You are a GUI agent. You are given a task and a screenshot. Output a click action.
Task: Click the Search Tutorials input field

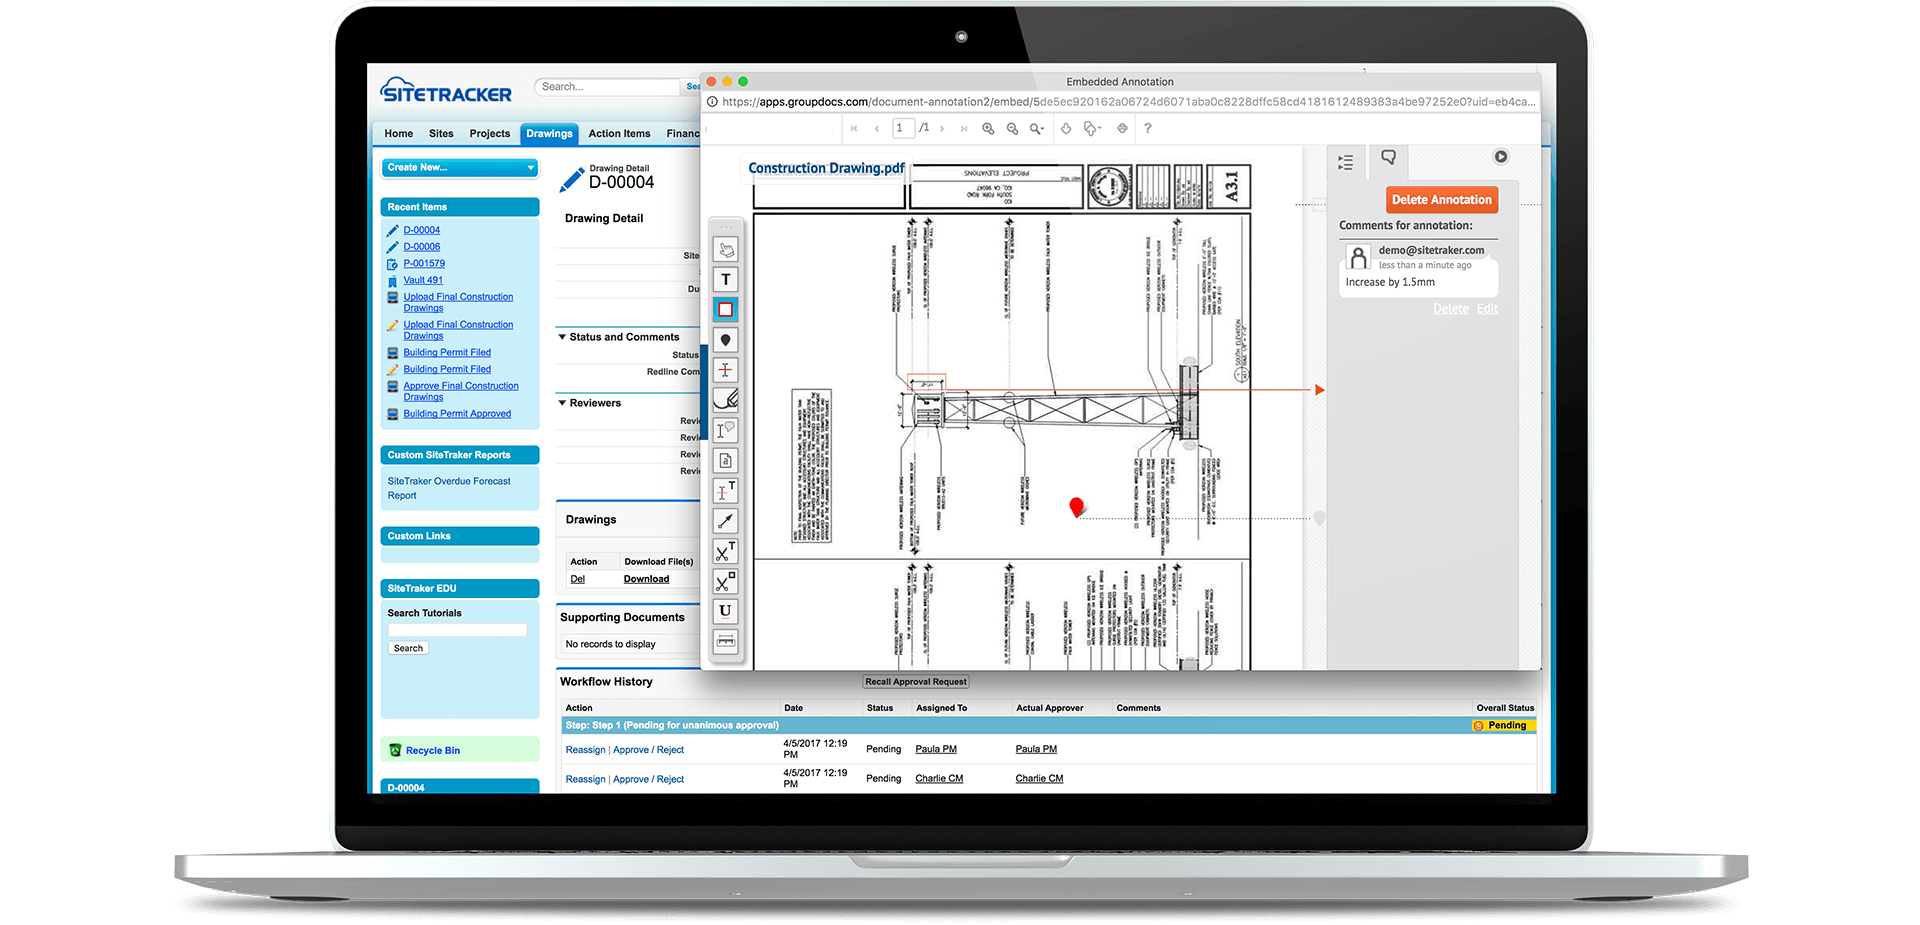coord(457,630)
